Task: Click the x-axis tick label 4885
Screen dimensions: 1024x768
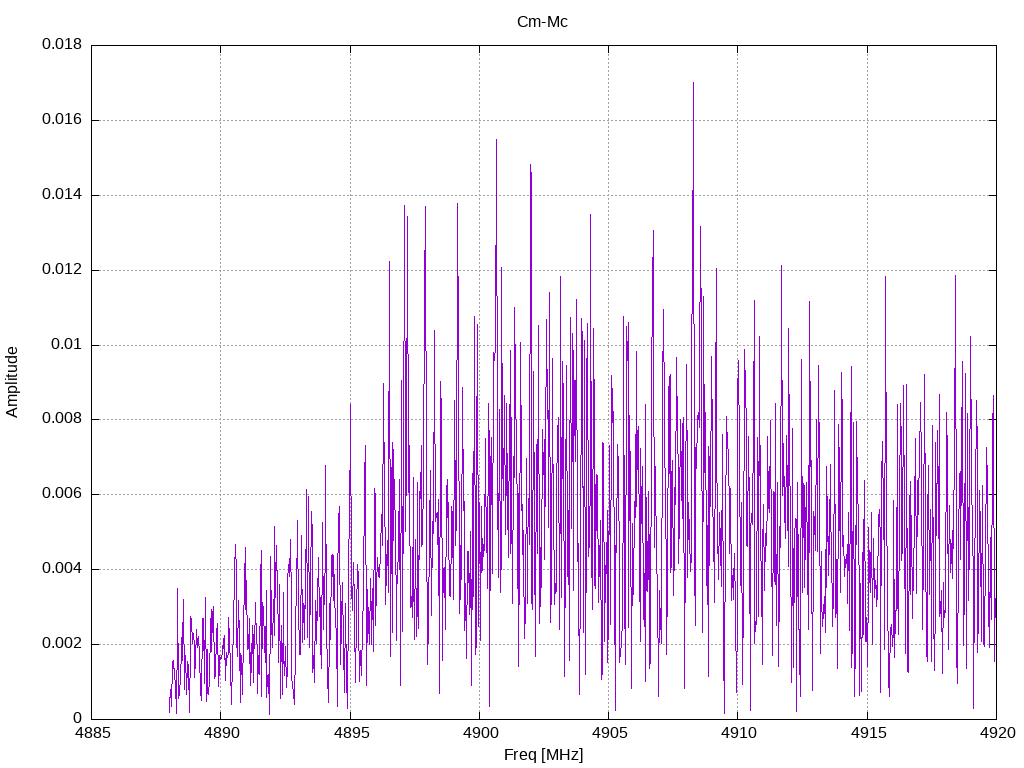Action: coord(92,733)
